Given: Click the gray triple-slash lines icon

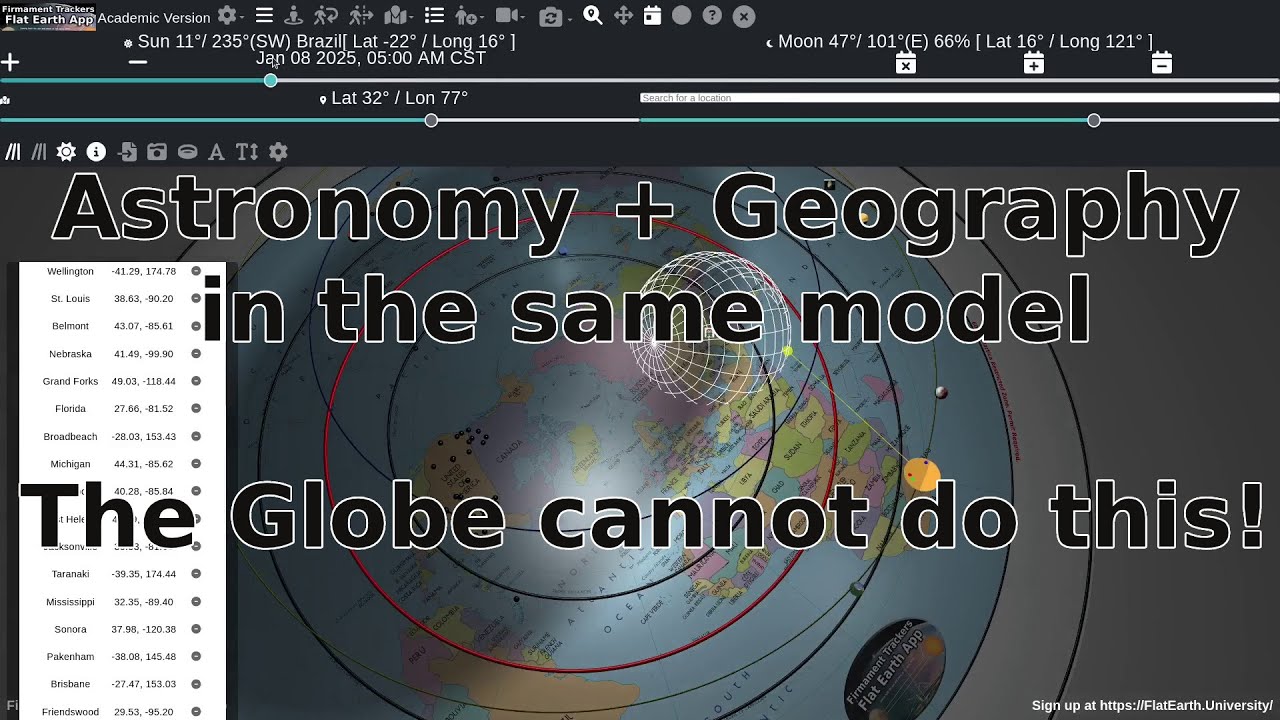Looking at the screenshot, I should point(39,152).
